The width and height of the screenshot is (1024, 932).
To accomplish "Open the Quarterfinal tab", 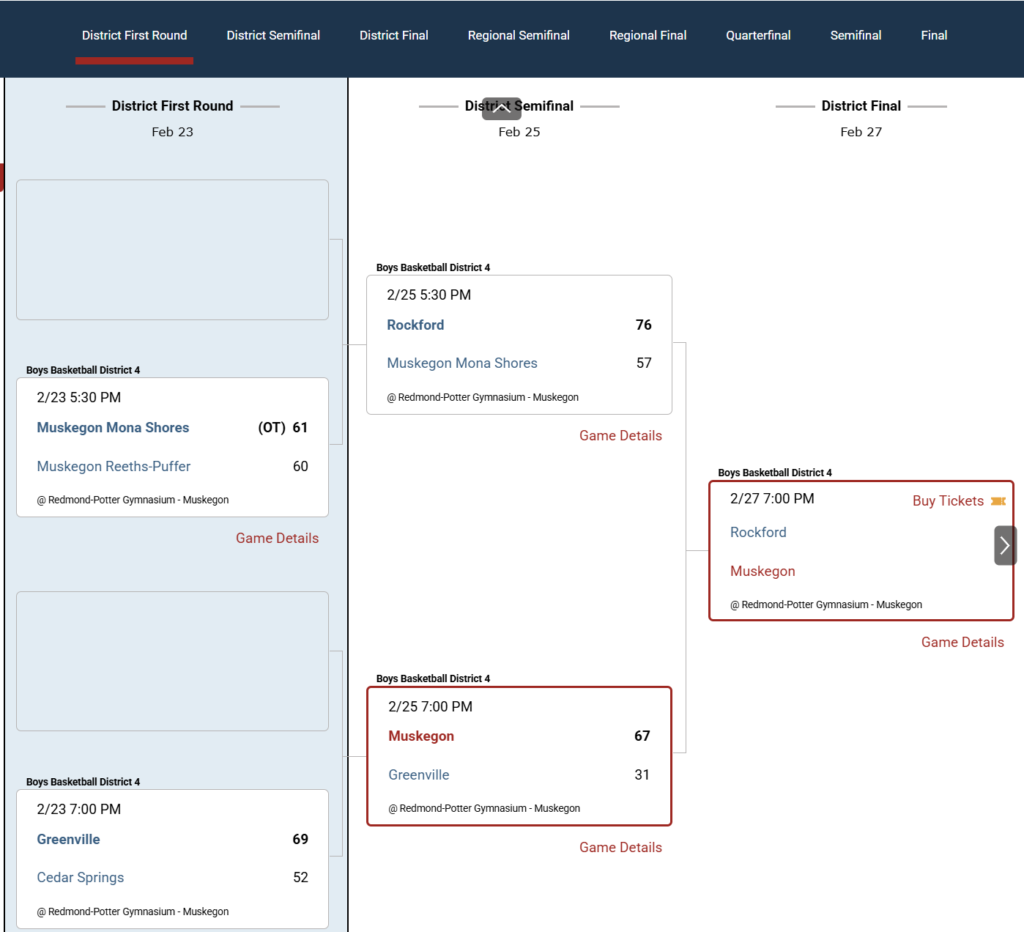I will (x=758, y=35).
